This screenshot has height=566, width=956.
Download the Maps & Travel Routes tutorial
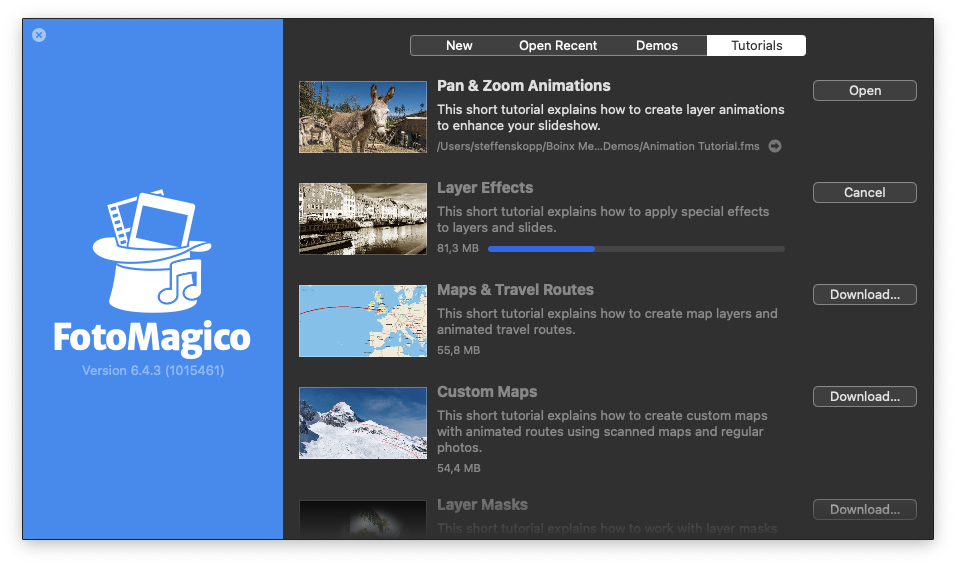[x=865, y=295]
